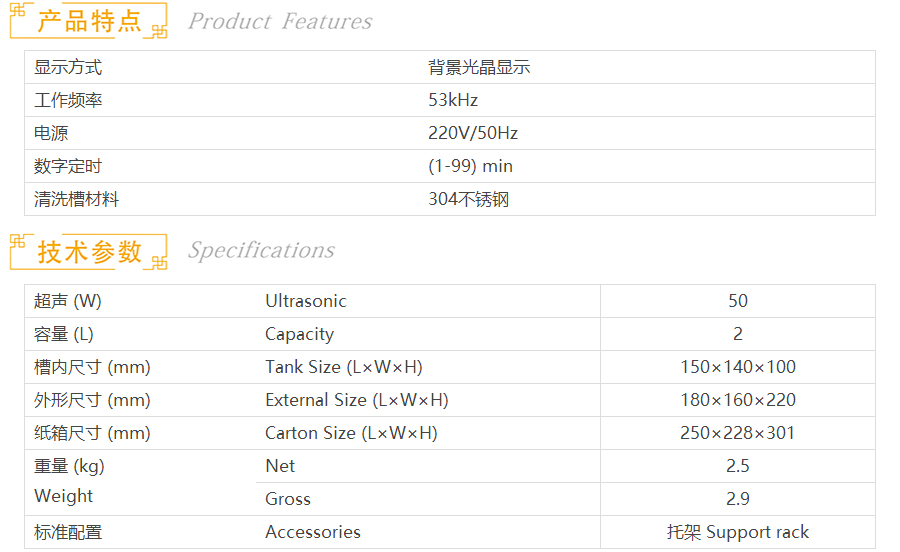Click the Tank Size value 150×140×100
900x552 pixels.
pyautogui.click(x=738, y=367)
